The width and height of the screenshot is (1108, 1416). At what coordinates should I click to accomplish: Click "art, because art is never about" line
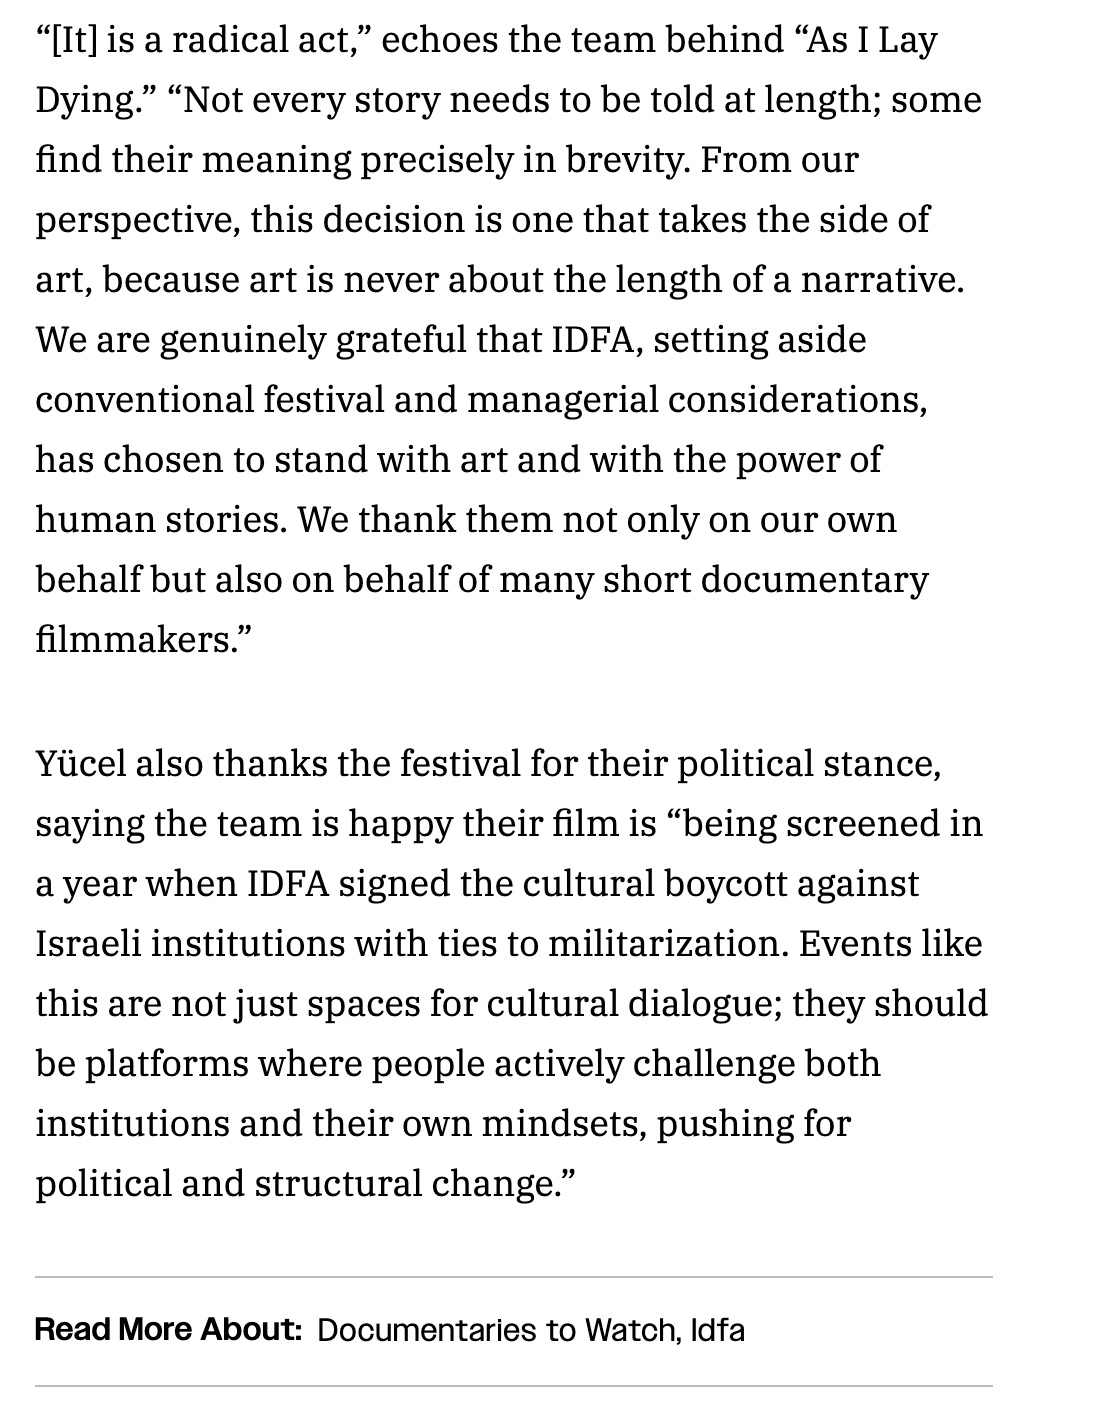[x=288, y=280]
